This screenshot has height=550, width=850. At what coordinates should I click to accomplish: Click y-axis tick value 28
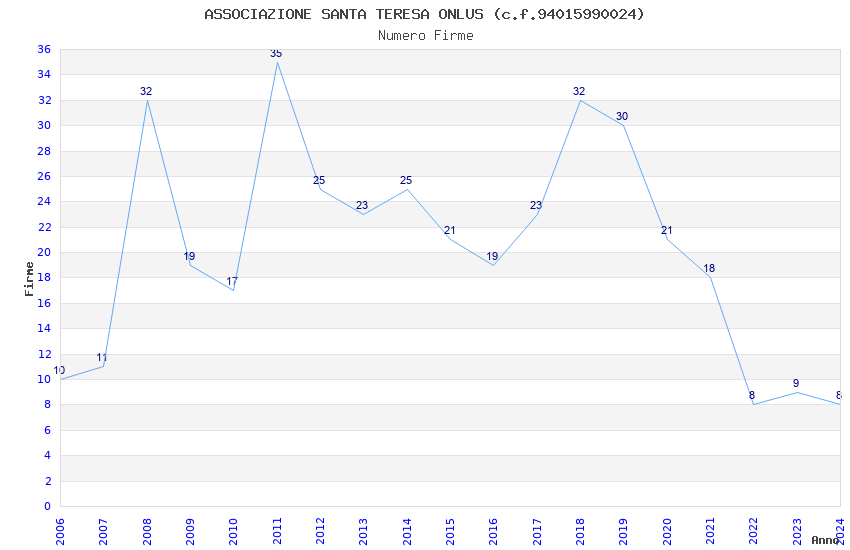(x=44, y=151)
